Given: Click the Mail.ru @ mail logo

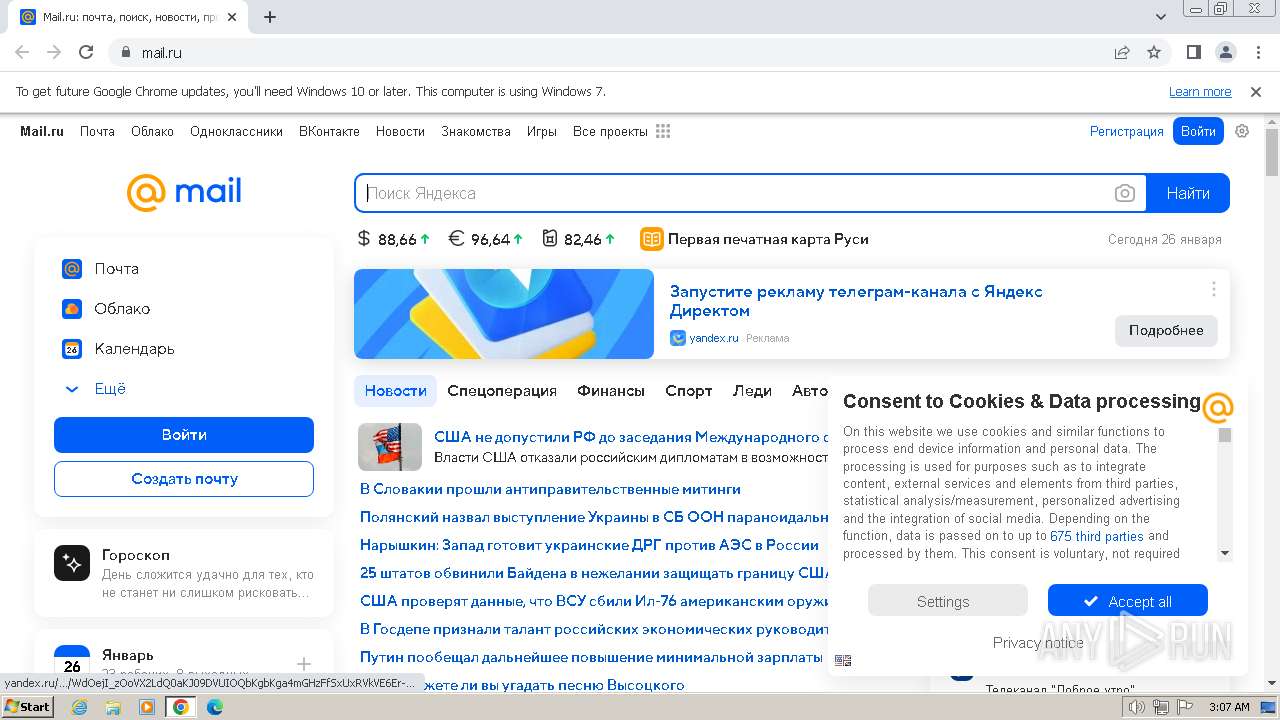Looking at the screenshot, I should [184, 192].
